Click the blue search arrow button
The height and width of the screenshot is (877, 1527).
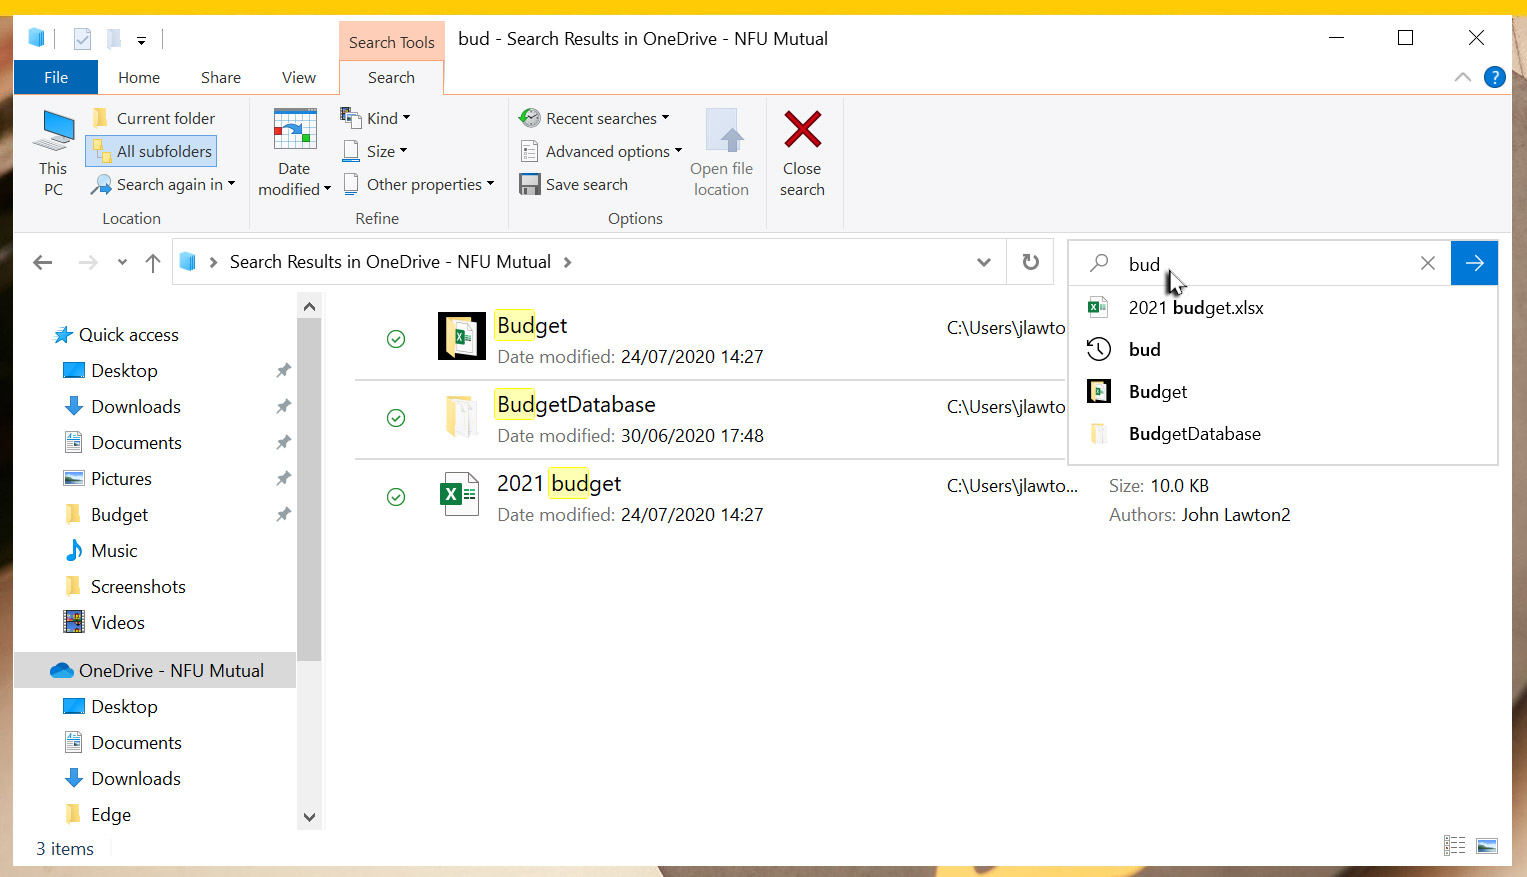pyautogui.click(x=1474, y=263)
